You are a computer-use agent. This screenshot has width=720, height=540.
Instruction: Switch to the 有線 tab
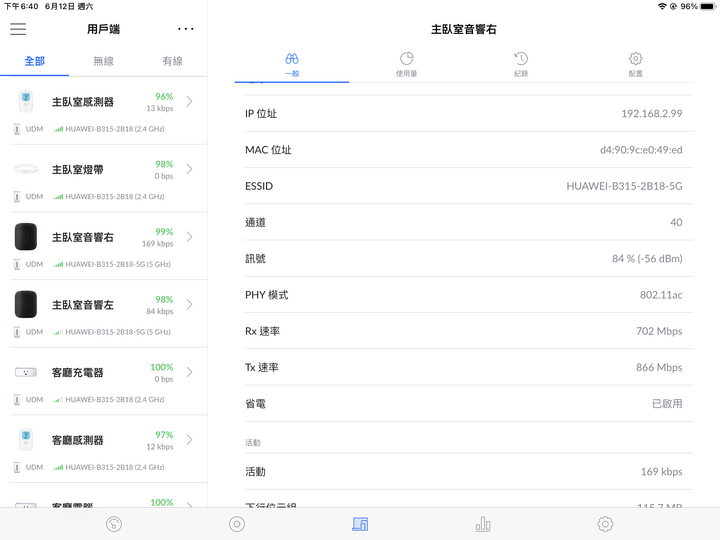(172, 61)
